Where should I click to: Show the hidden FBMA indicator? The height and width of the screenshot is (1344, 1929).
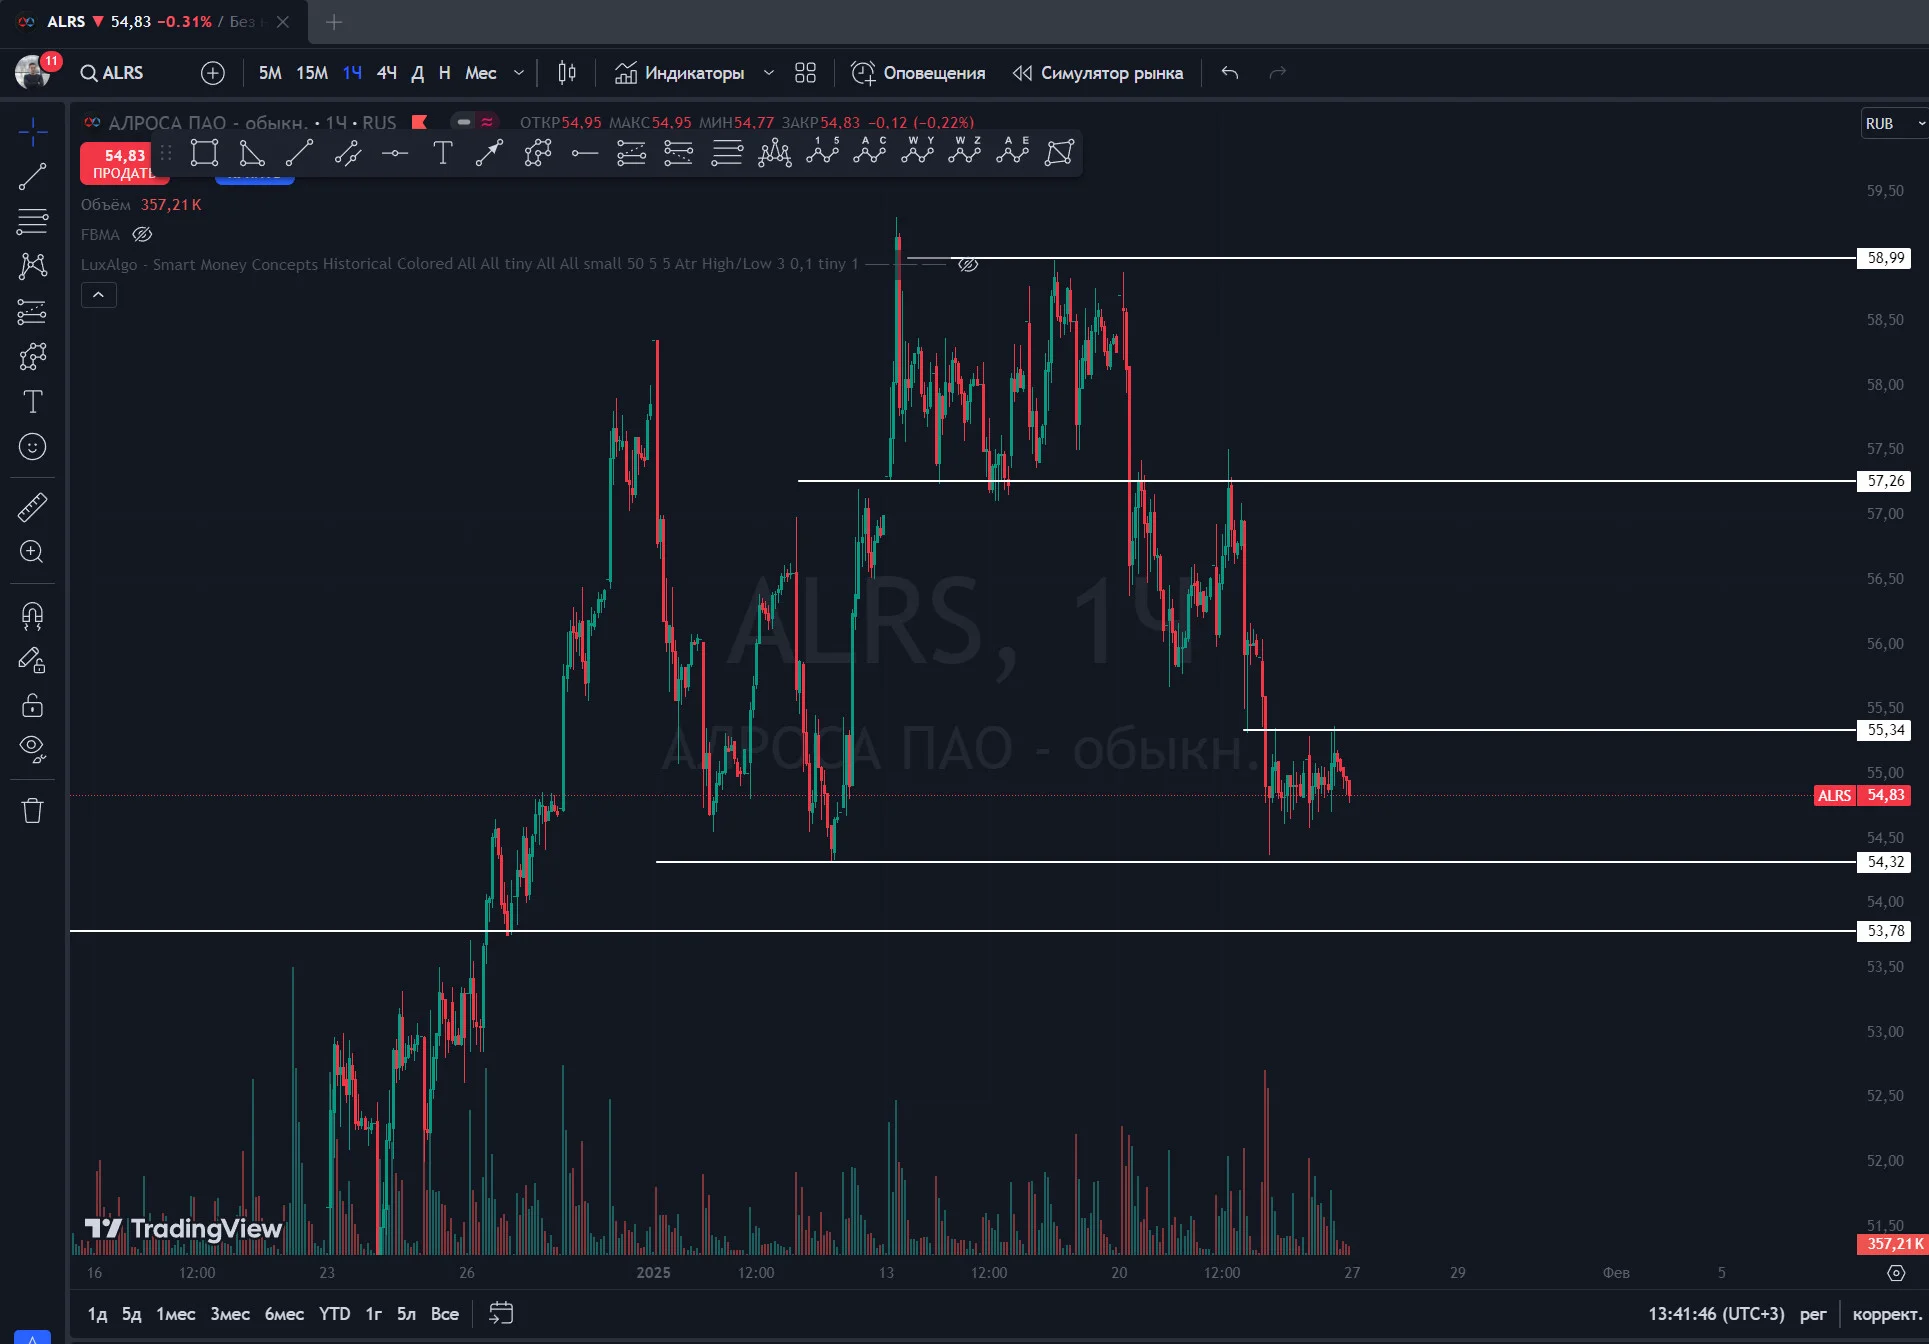(142, 235)
